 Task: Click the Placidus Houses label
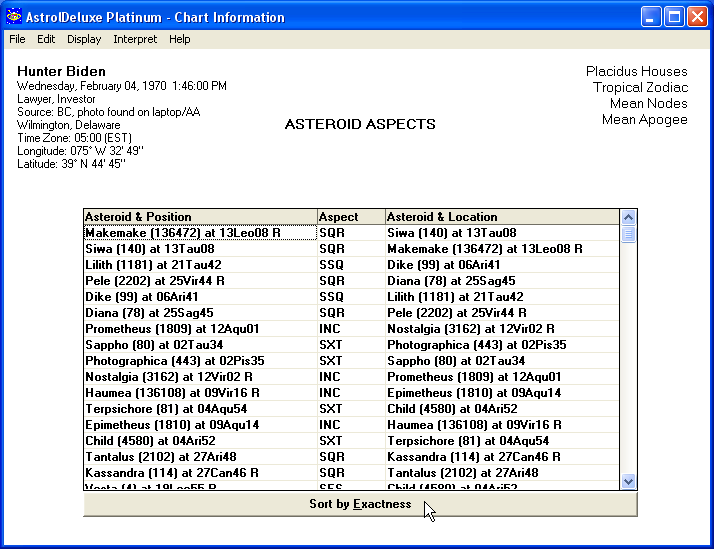pyautogui.click(x=637, y=71)
